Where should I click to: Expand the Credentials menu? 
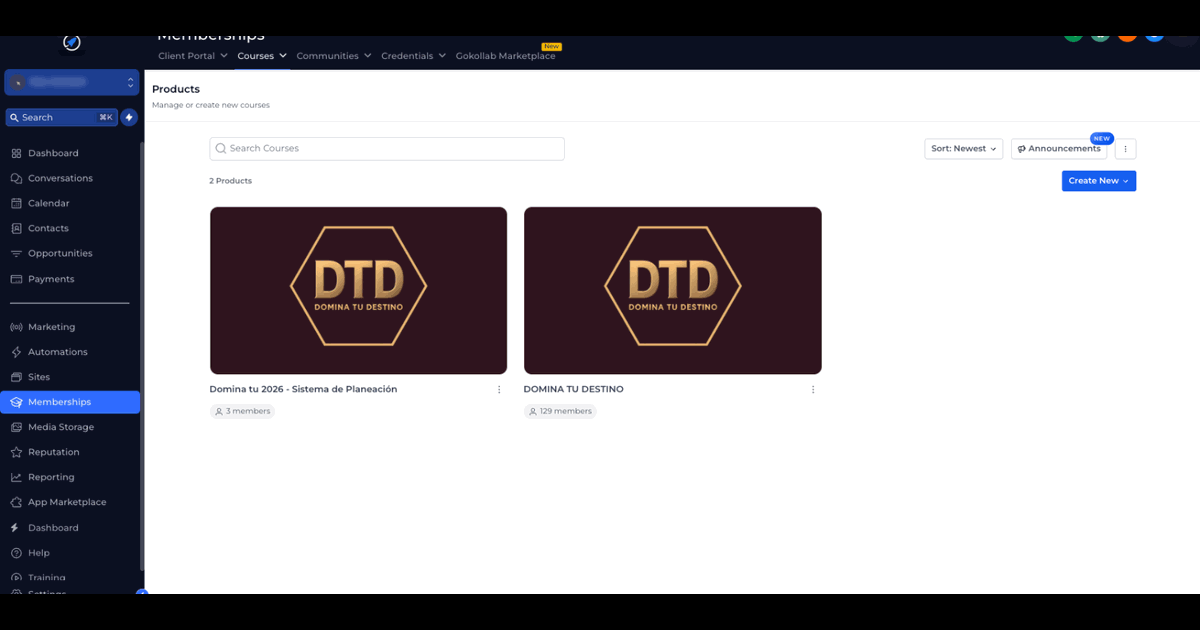click(414, 56)
